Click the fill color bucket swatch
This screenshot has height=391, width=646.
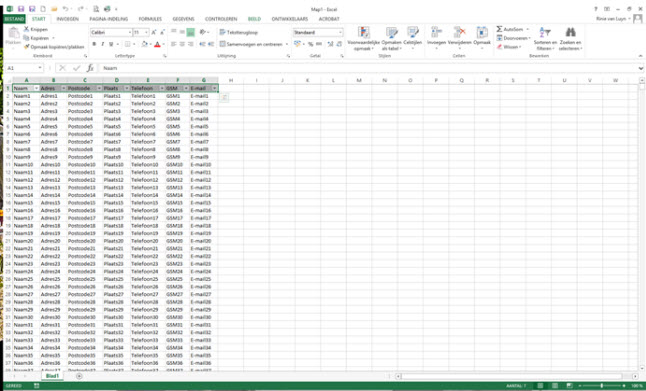pyautogui.click(x=145, y=44)
